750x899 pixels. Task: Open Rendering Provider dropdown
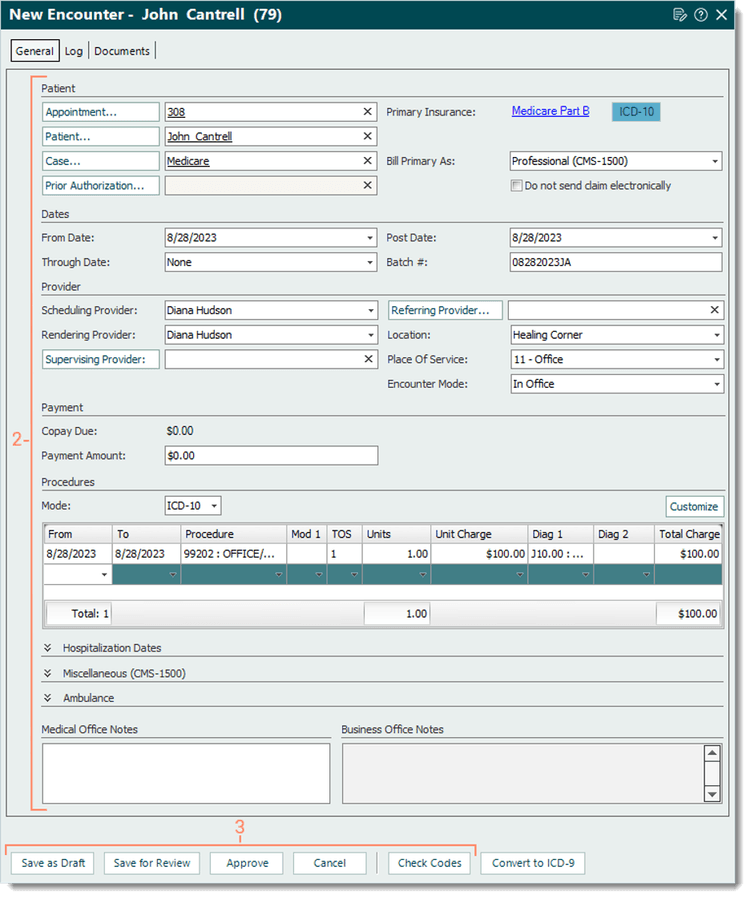click(371, 335)
